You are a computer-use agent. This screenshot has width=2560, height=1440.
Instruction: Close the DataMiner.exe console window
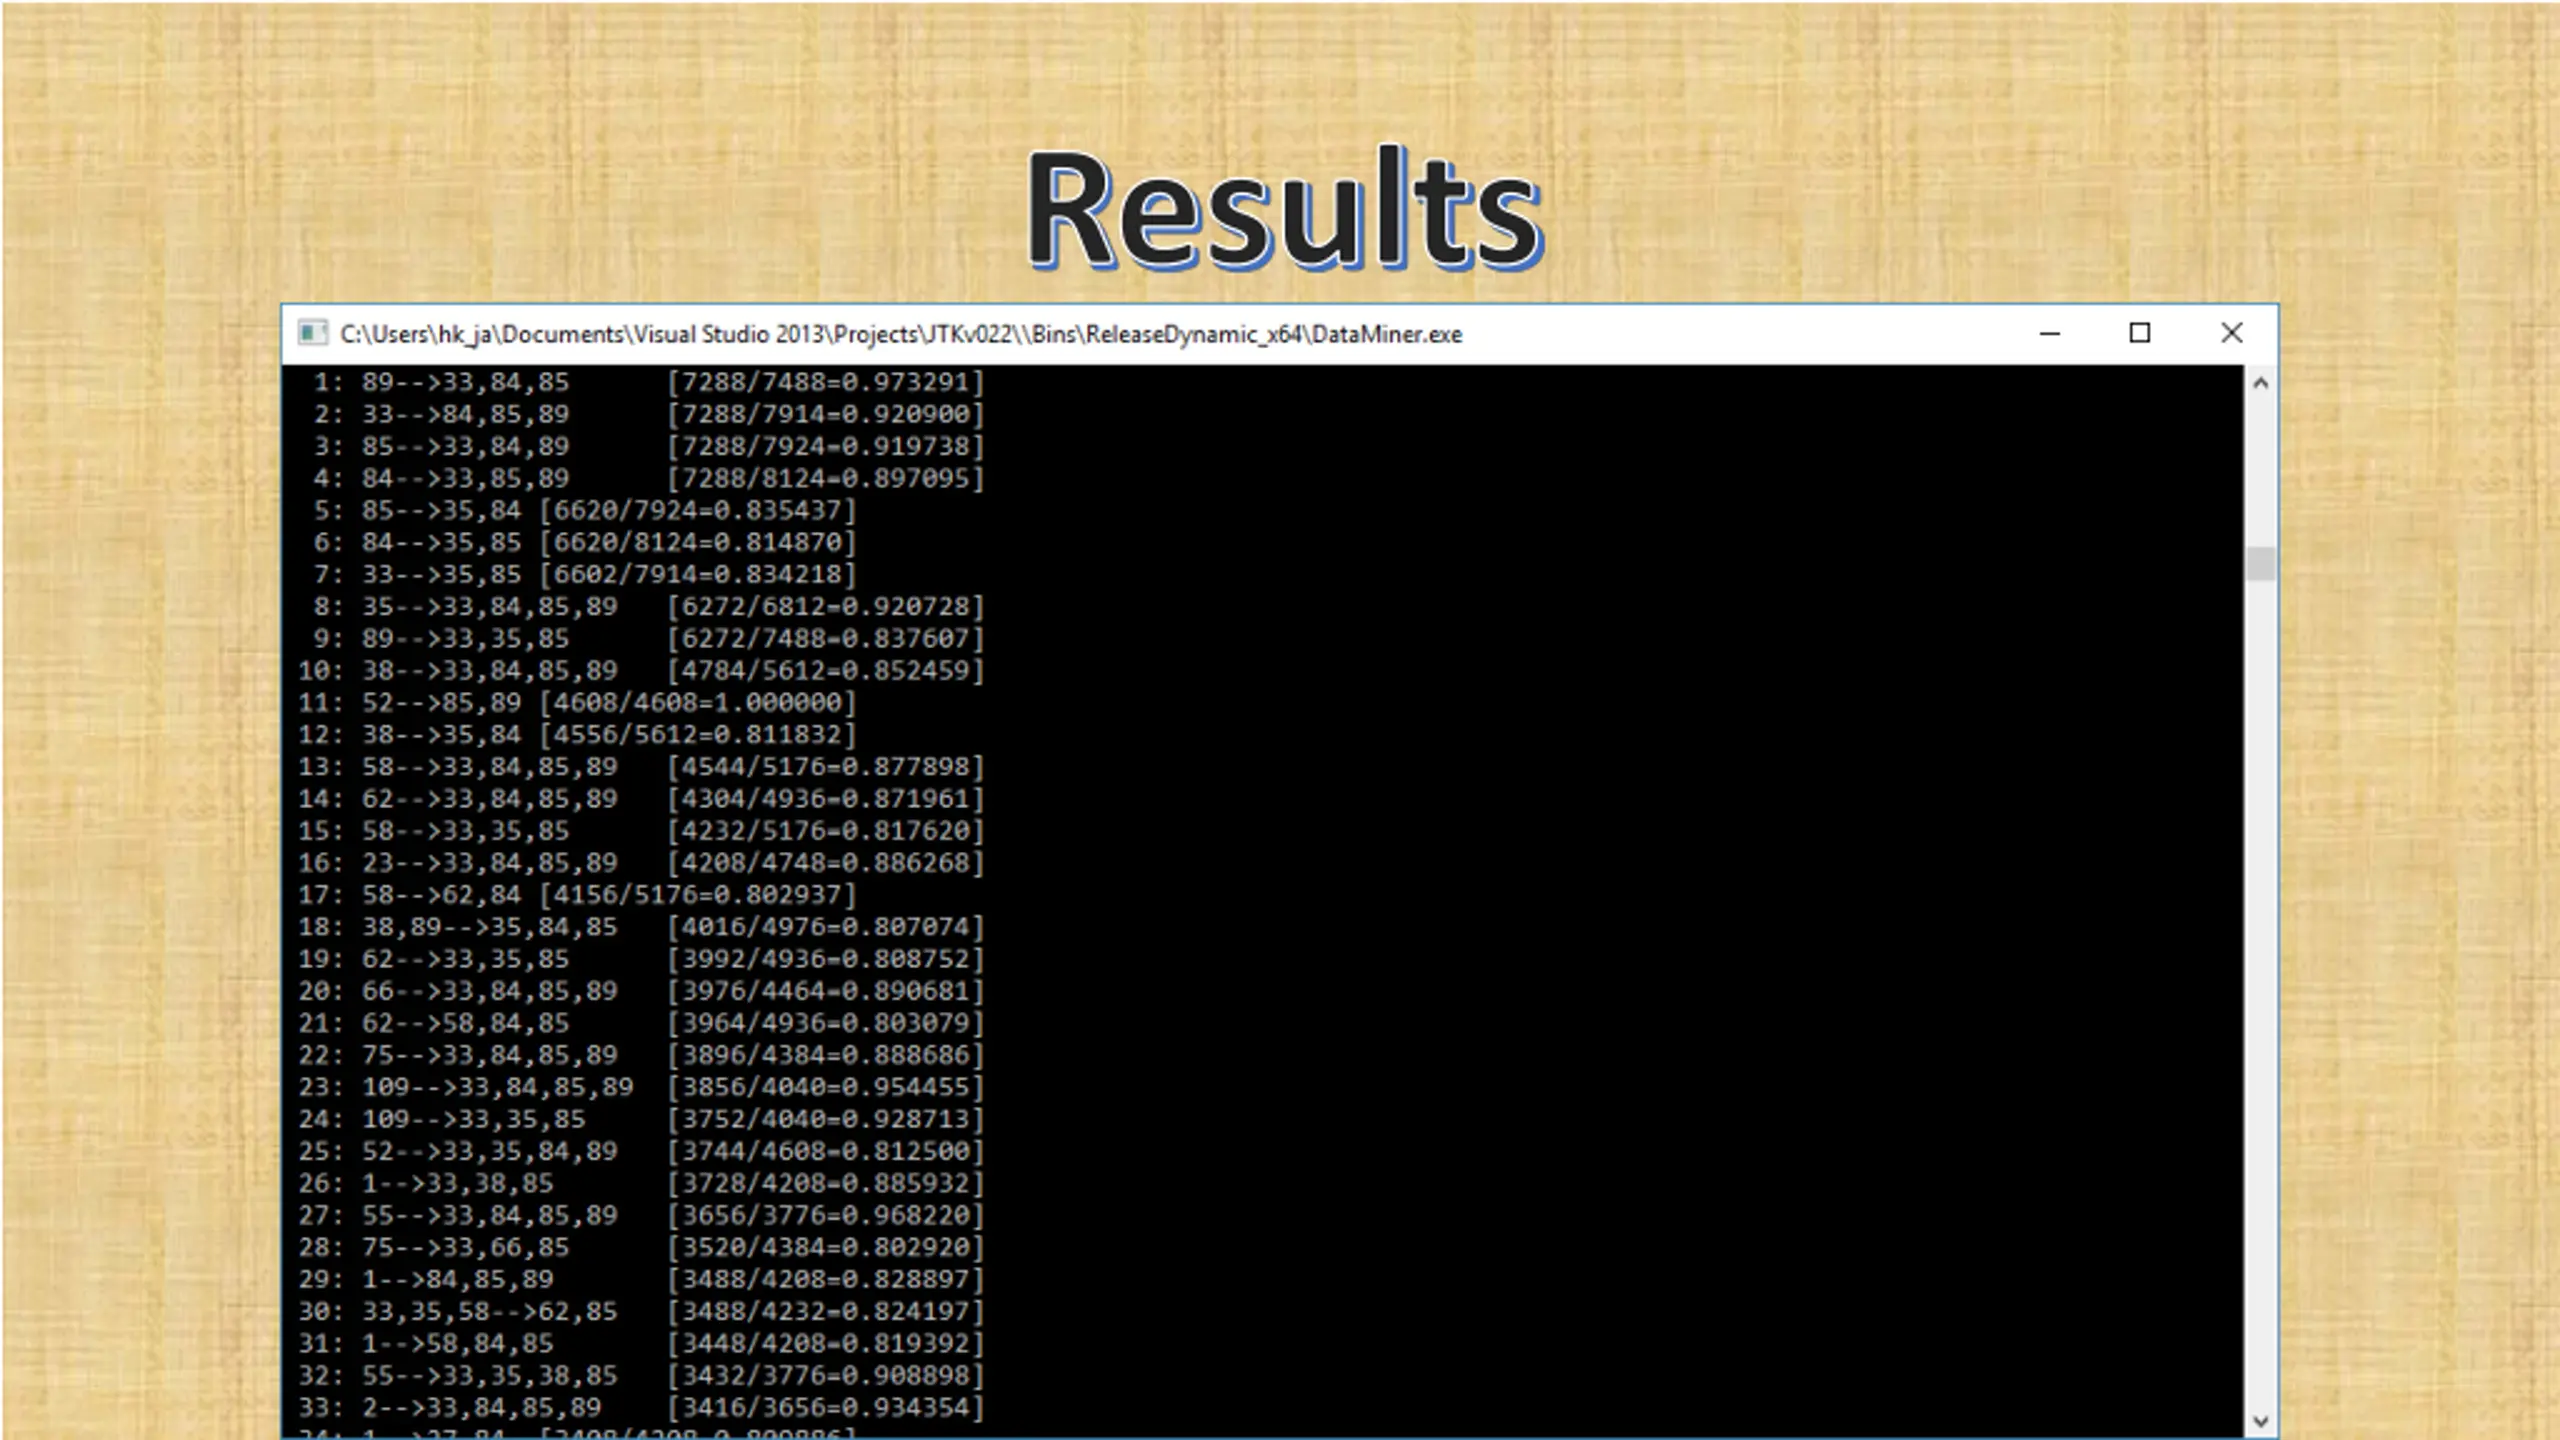point(2231,333)
